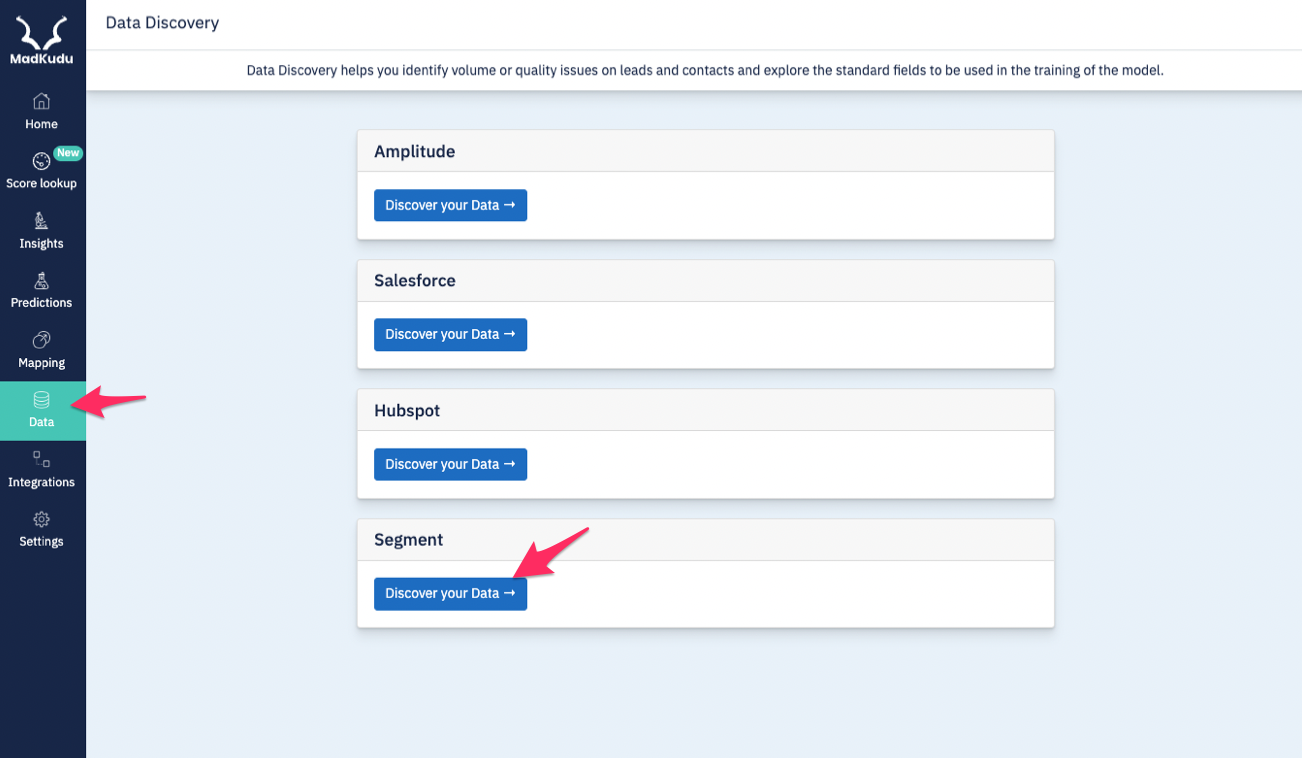Select Settings label in sidebar
The width and height of the screenshot is (1302, 758).
pyautogui.click(x=41, y=541)
